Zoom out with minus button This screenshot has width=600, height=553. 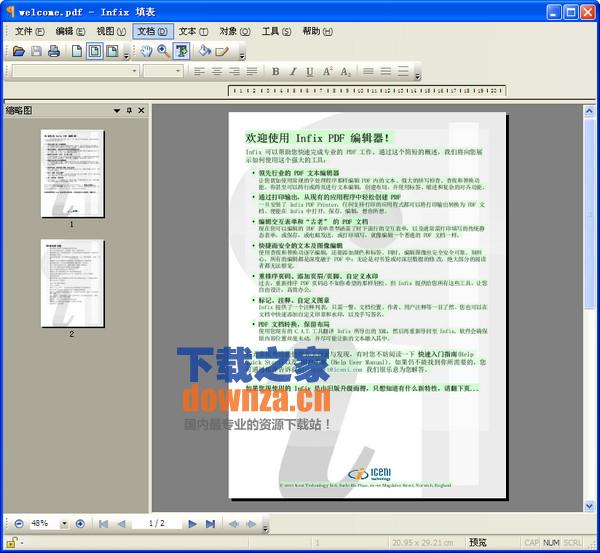(x=19, y=524)
